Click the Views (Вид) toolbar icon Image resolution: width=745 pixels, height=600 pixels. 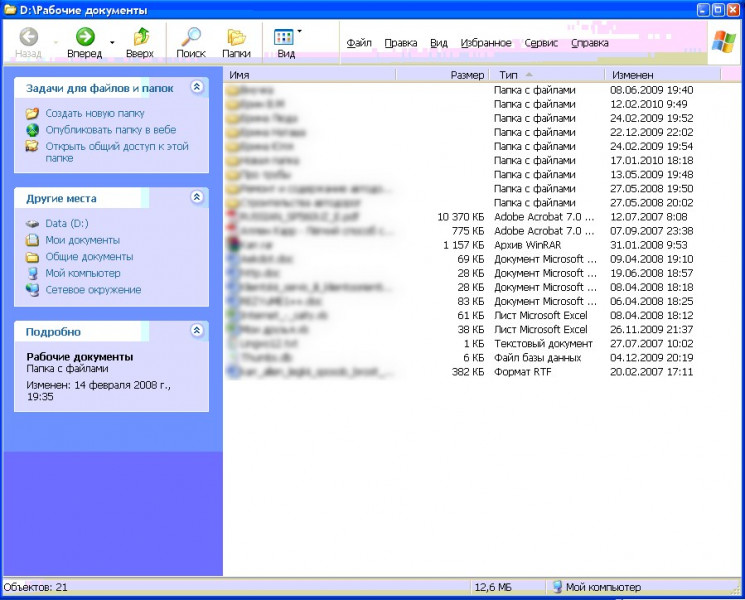[285, 37]
